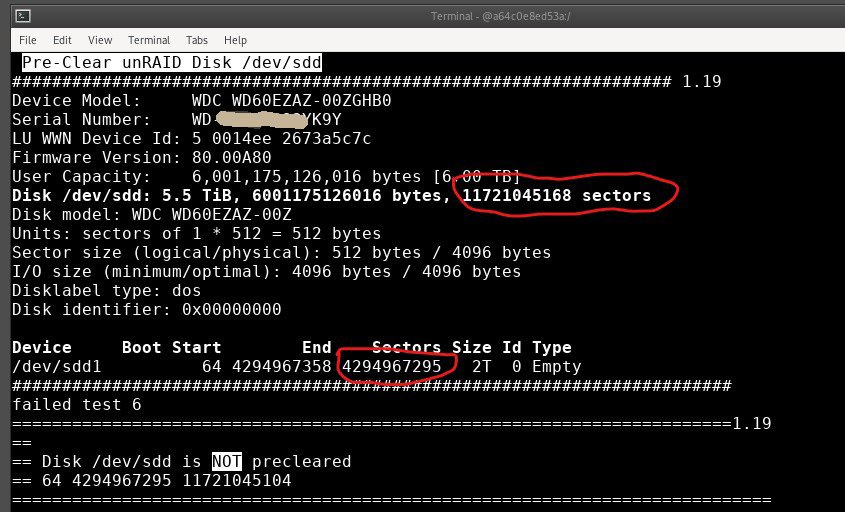
Task: Click the 'Boot Start' column header
Action: (171, 348)
